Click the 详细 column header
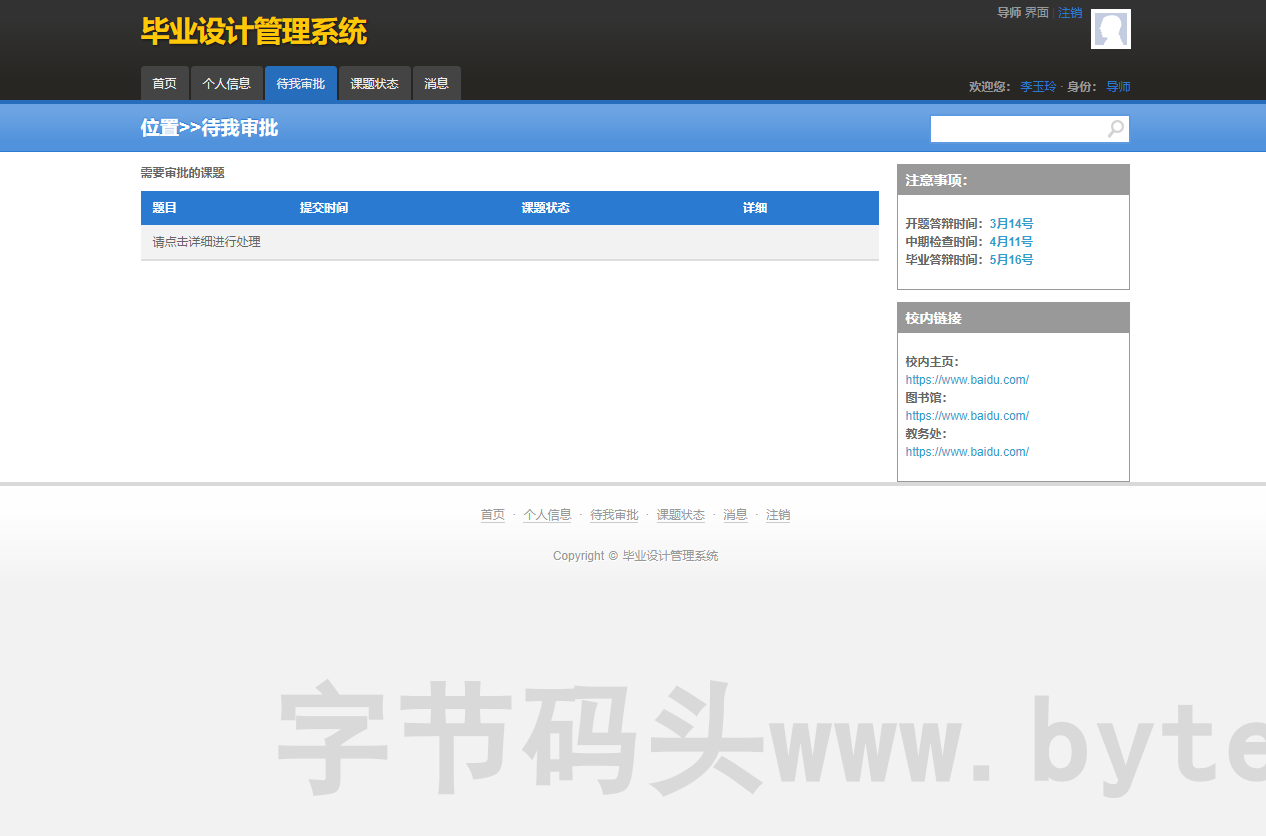The height and width of the screenshot is (836, 1266). pos(755,208)
